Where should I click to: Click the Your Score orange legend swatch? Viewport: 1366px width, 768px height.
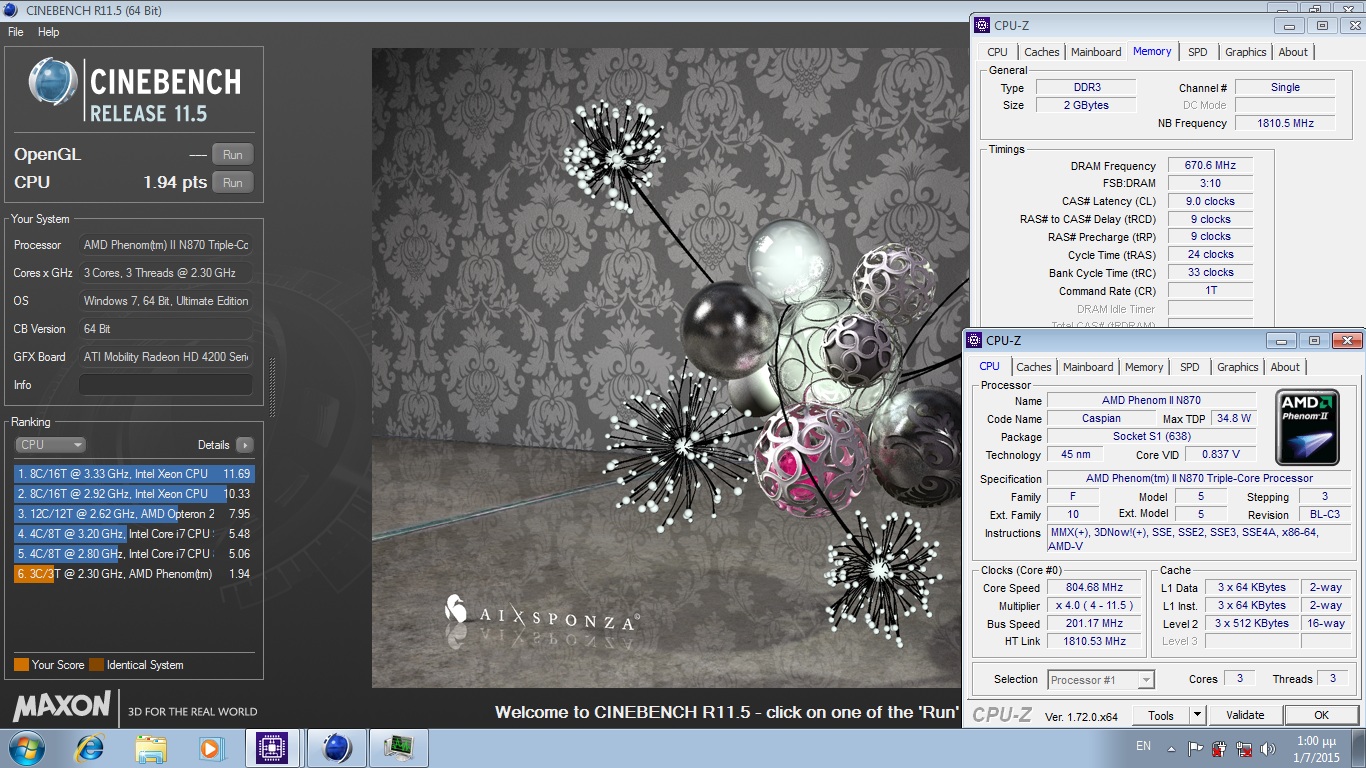21,665
